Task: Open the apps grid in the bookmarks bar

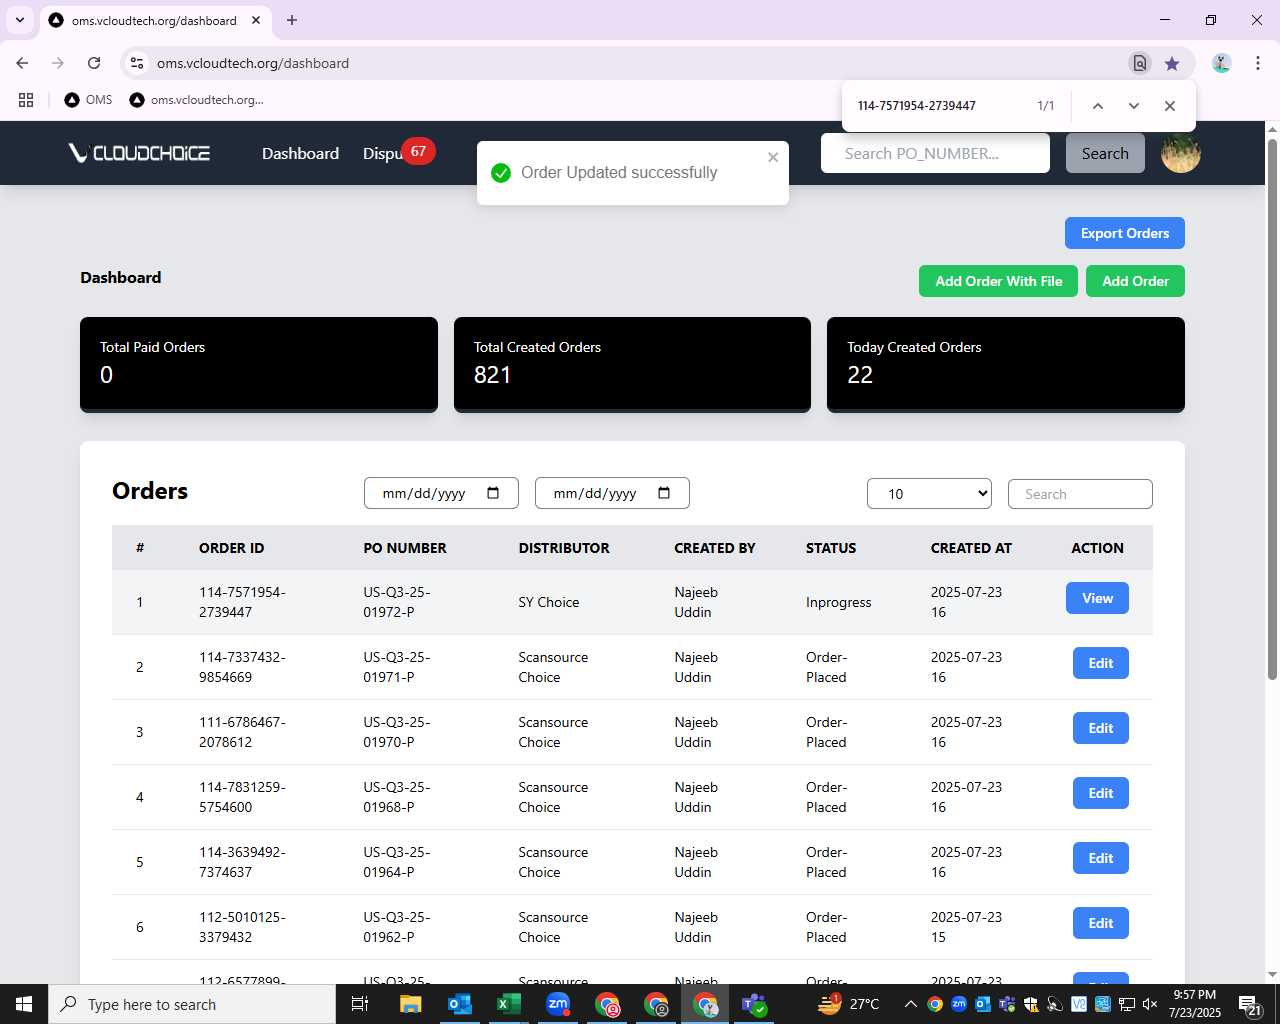Action: [x=26, y=100]
